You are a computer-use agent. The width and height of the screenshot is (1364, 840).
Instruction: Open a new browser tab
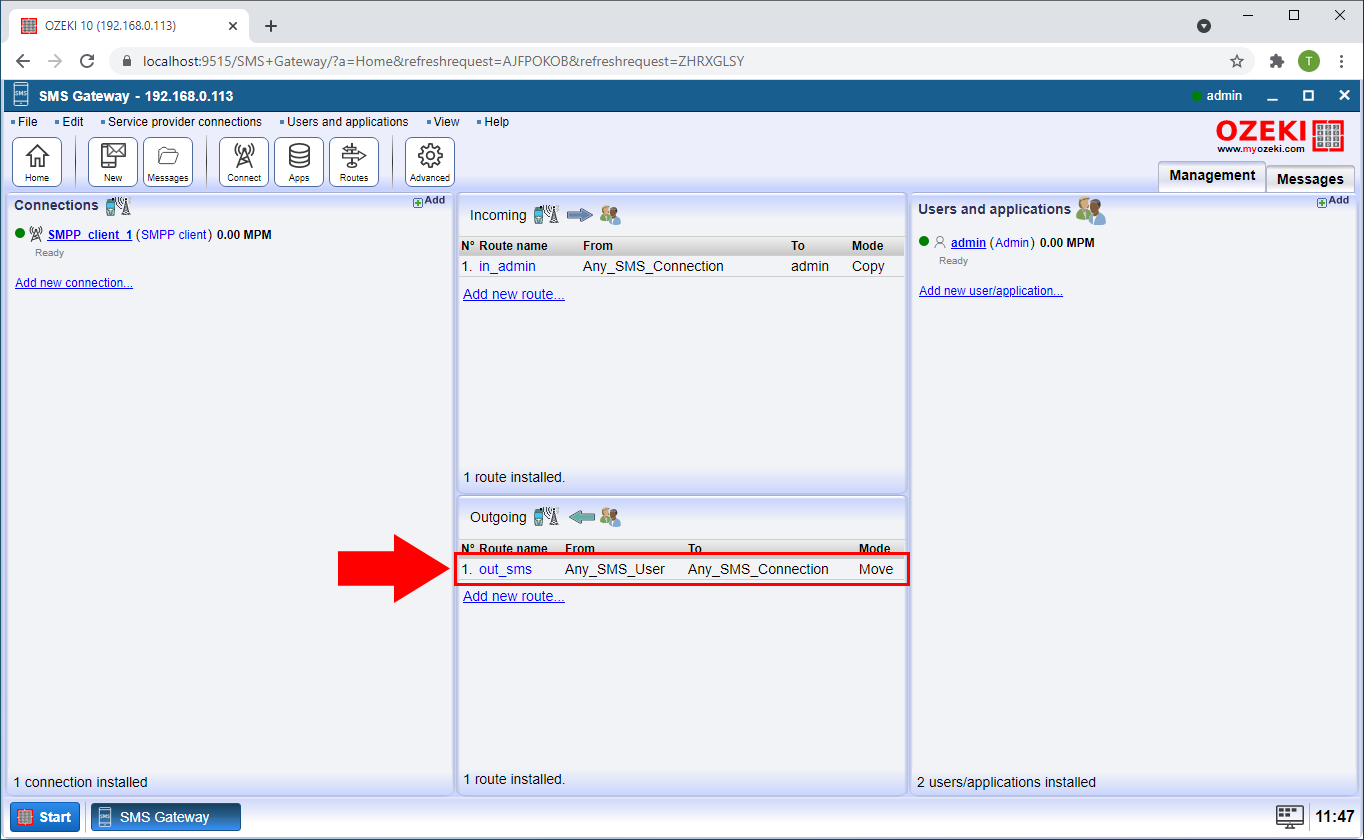coord(270,26)
